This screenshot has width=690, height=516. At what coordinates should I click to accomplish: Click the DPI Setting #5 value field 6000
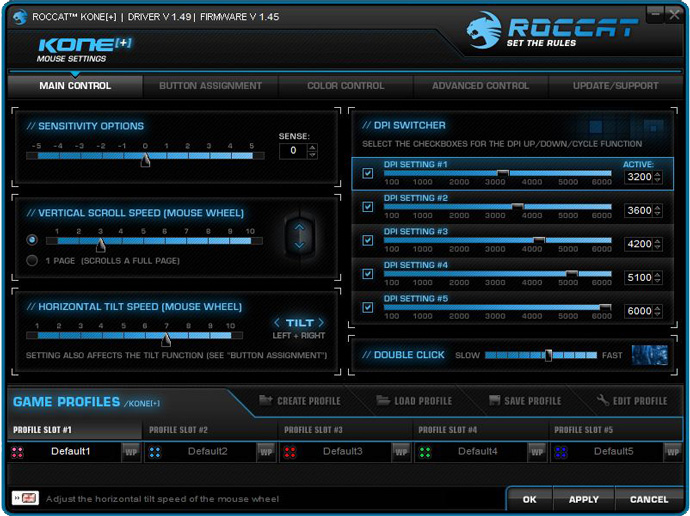coord(639,311)
